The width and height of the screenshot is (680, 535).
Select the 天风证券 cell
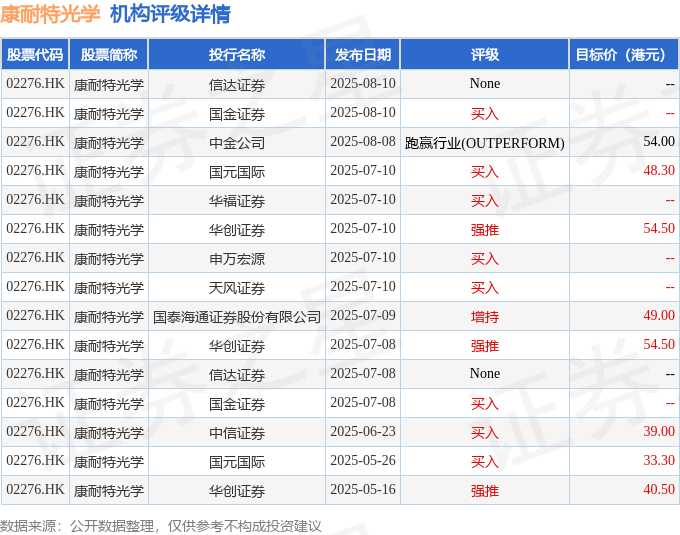[x=237, y=288]
